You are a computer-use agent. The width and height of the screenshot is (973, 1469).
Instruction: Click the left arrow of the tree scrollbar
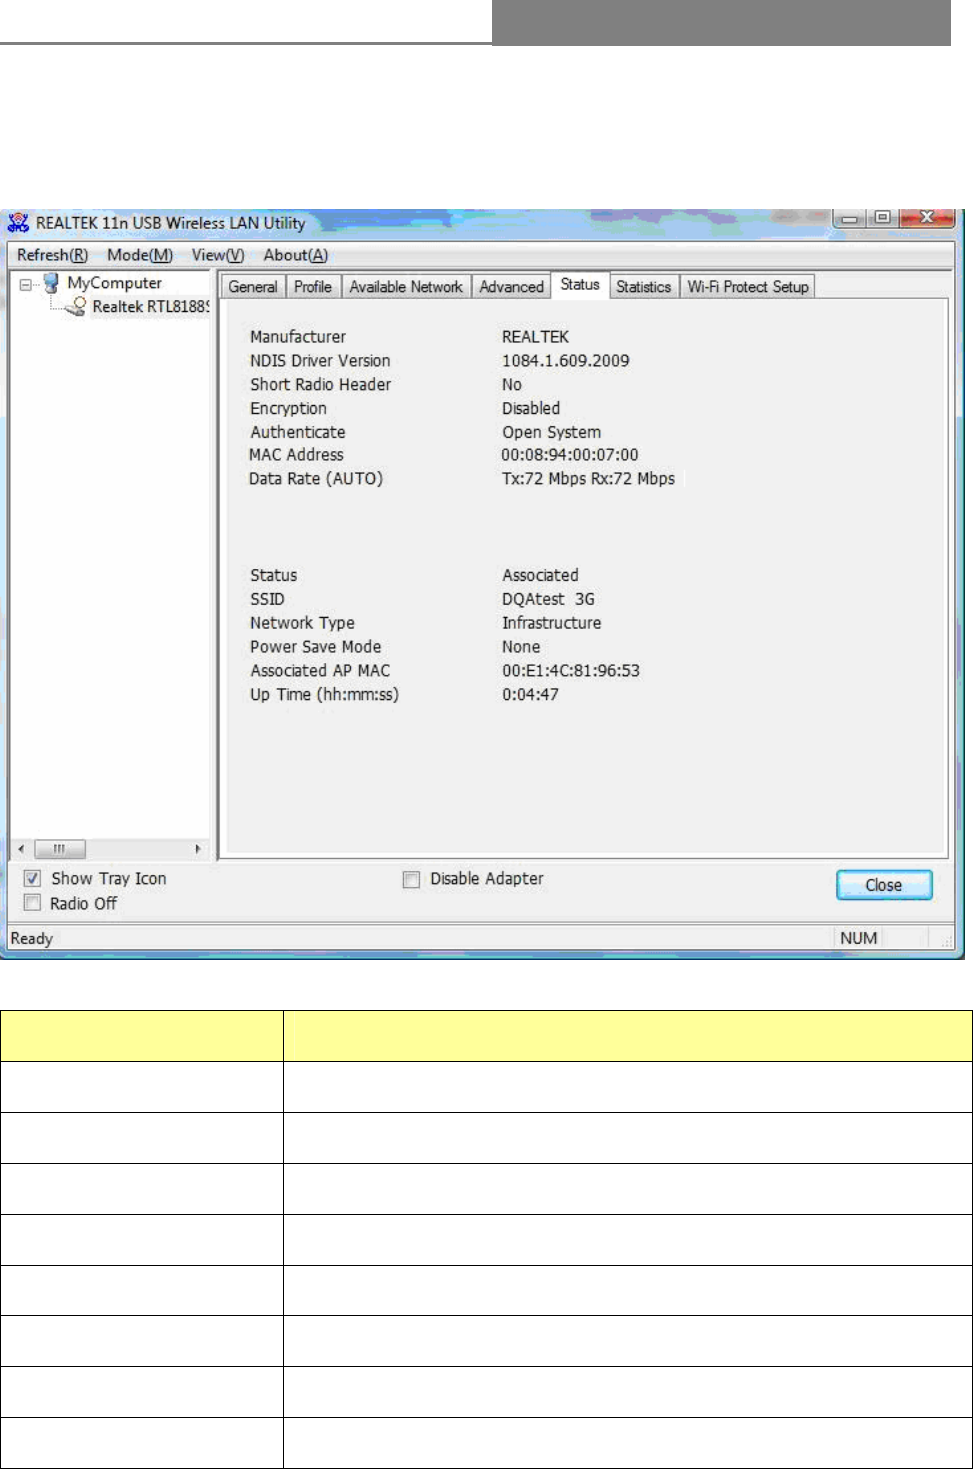coord(21,849)
